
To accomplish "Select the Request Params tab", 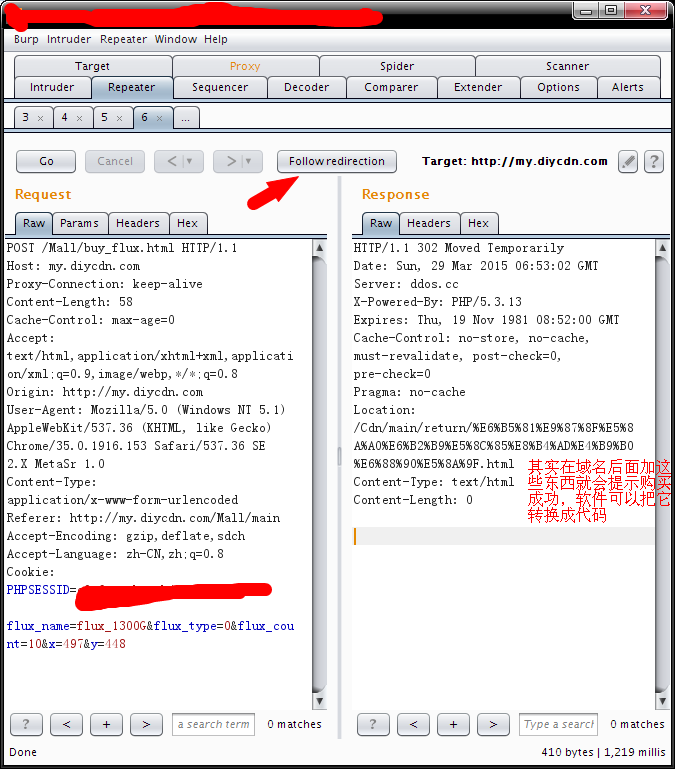I will [79, 224].
